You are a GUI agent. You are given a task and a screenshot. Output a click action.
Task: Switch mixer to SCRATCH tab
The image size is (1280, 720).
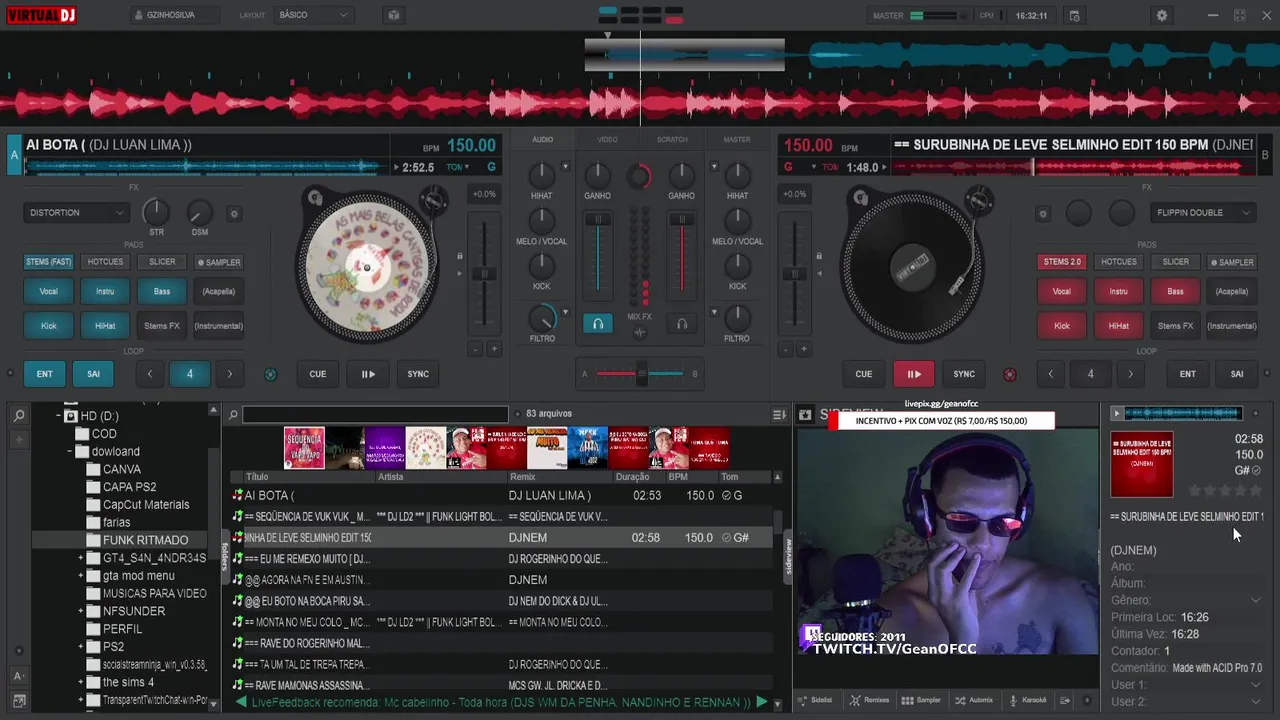(x=672, y=140)
